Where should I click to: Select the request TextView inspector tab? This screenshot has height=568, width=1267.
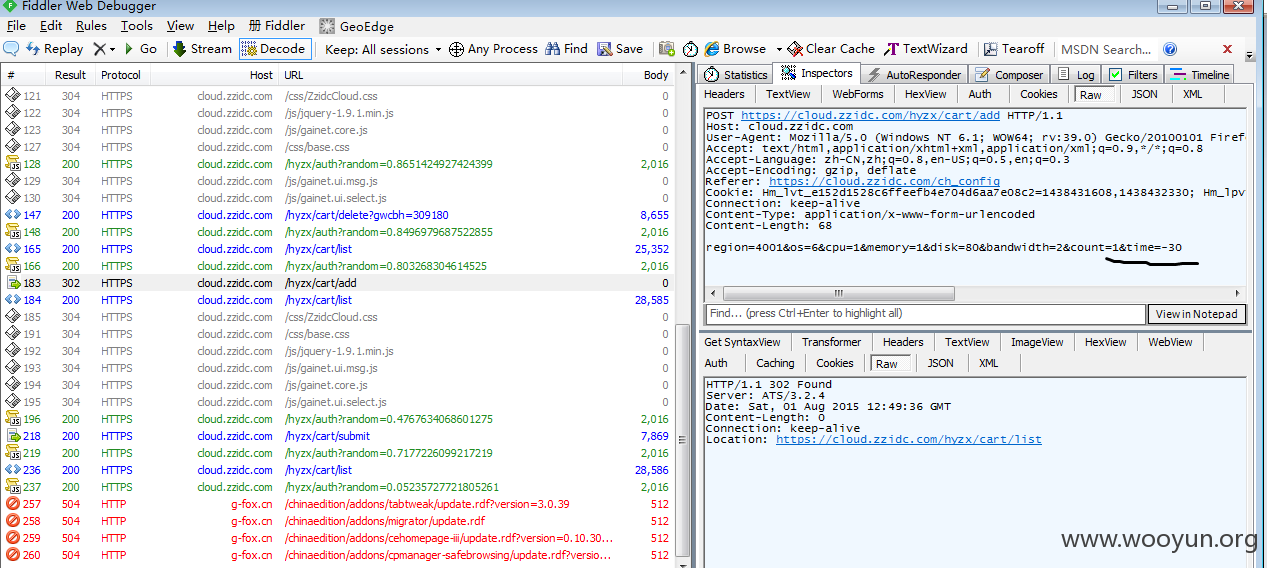[788, 94]
